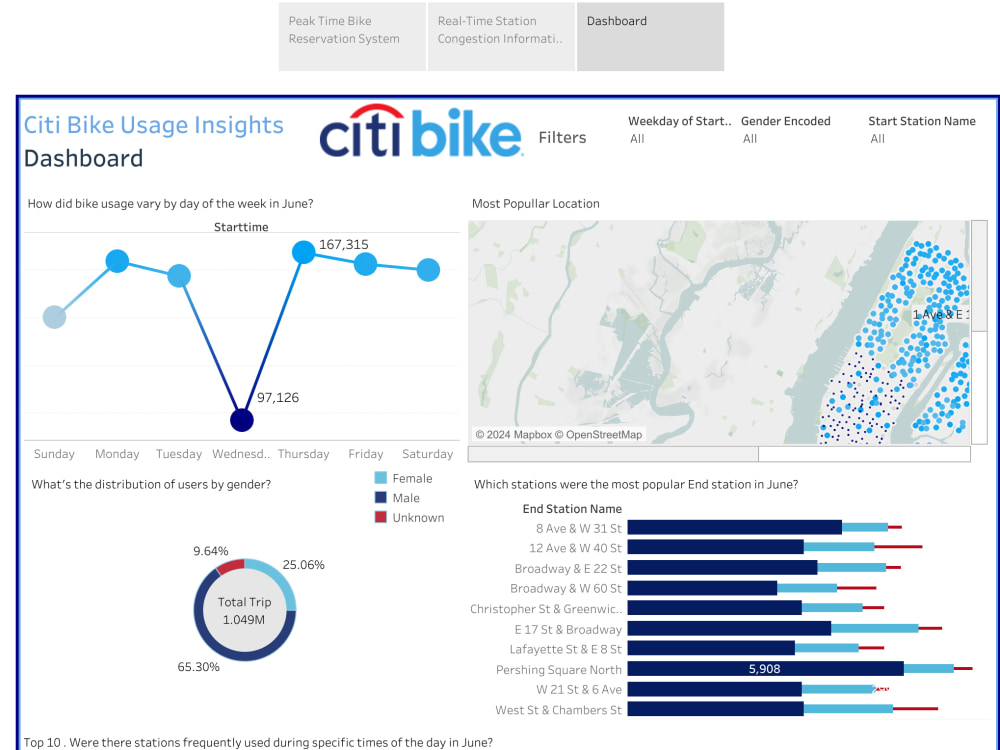Click the Sunday axis label

pyautogui.click(x=54, y=454)
